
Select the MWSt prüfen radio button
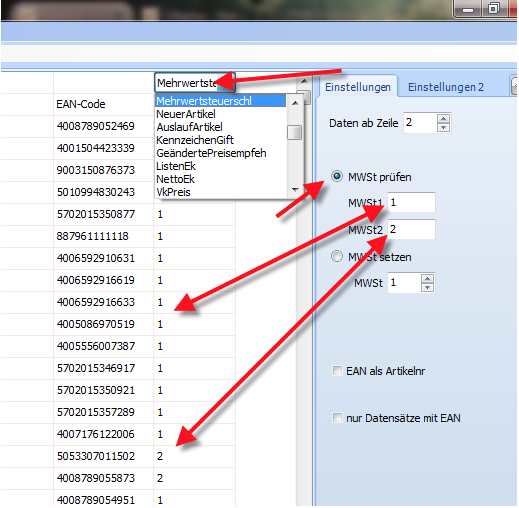point(337,176)
